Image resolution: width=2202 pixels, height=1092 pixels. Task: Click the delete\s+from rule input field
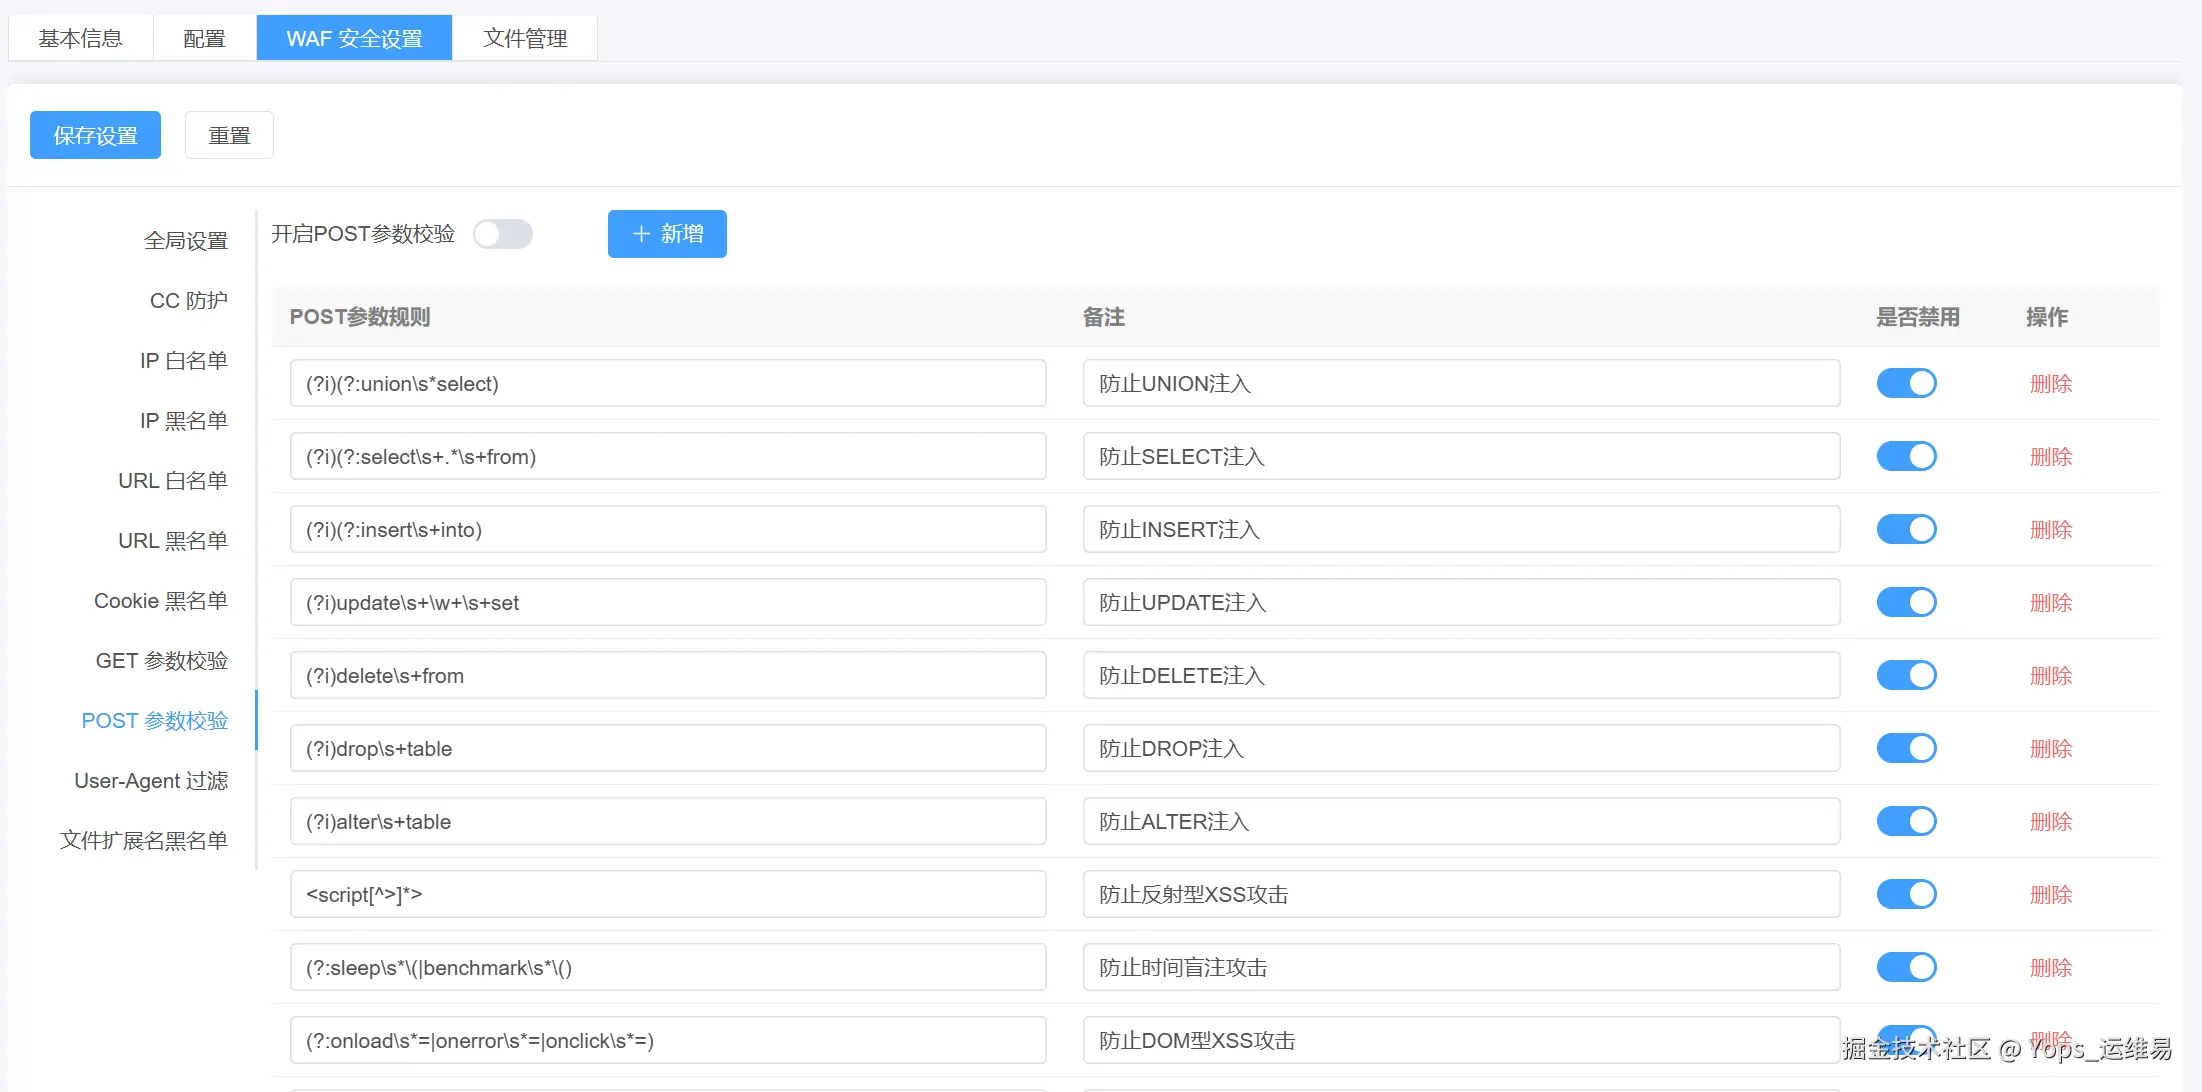[667, 676]
